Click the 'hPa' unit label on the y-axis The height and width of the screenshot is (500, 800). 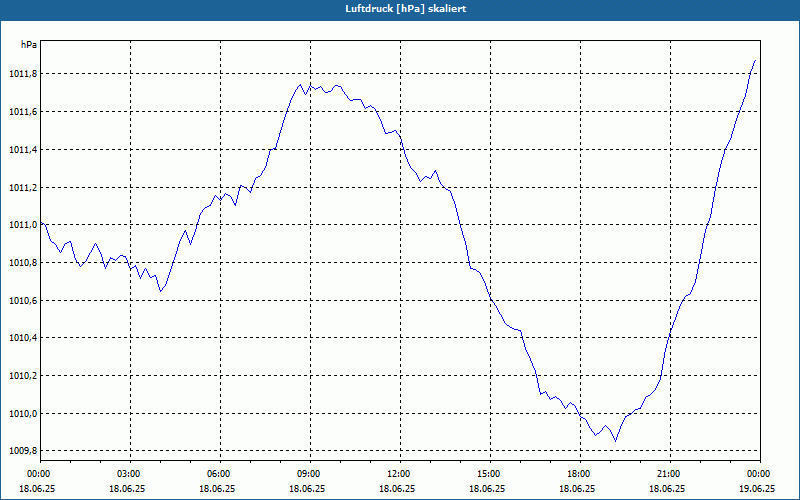(29, 45)
